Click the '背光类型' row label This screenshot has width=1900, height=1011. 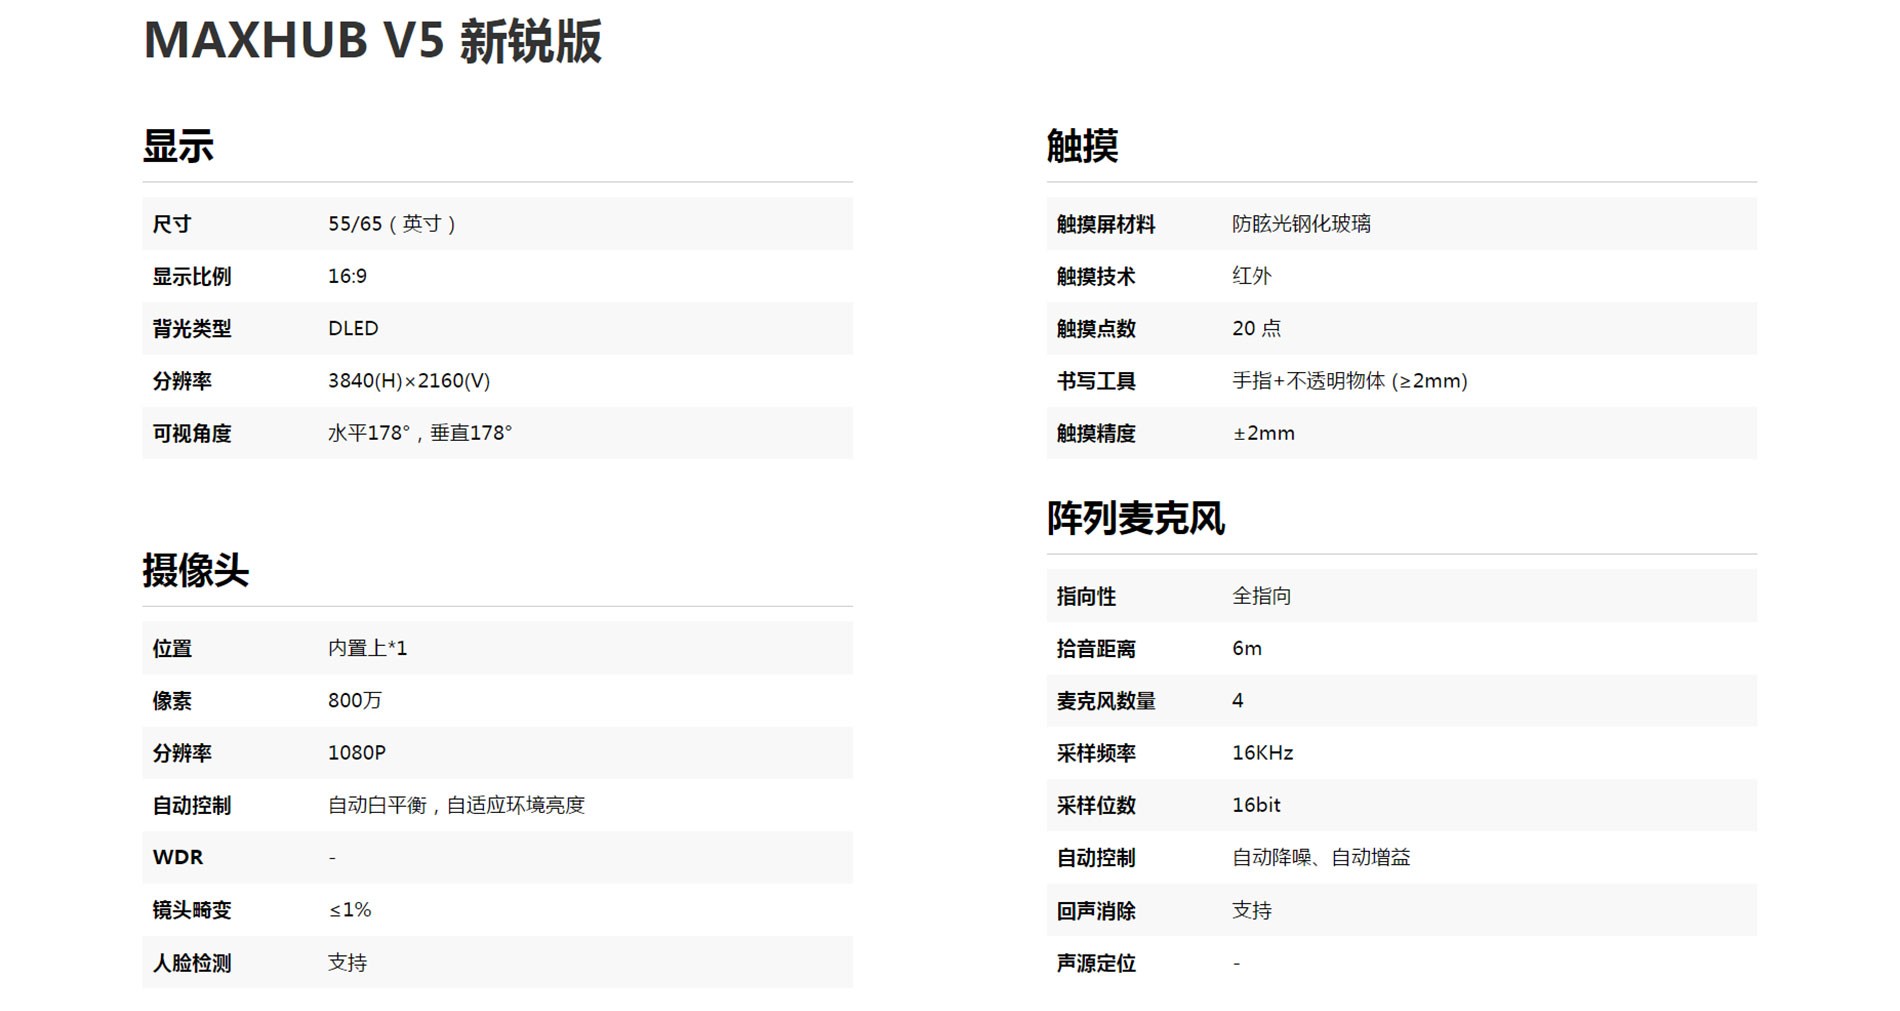pos(191,329)
